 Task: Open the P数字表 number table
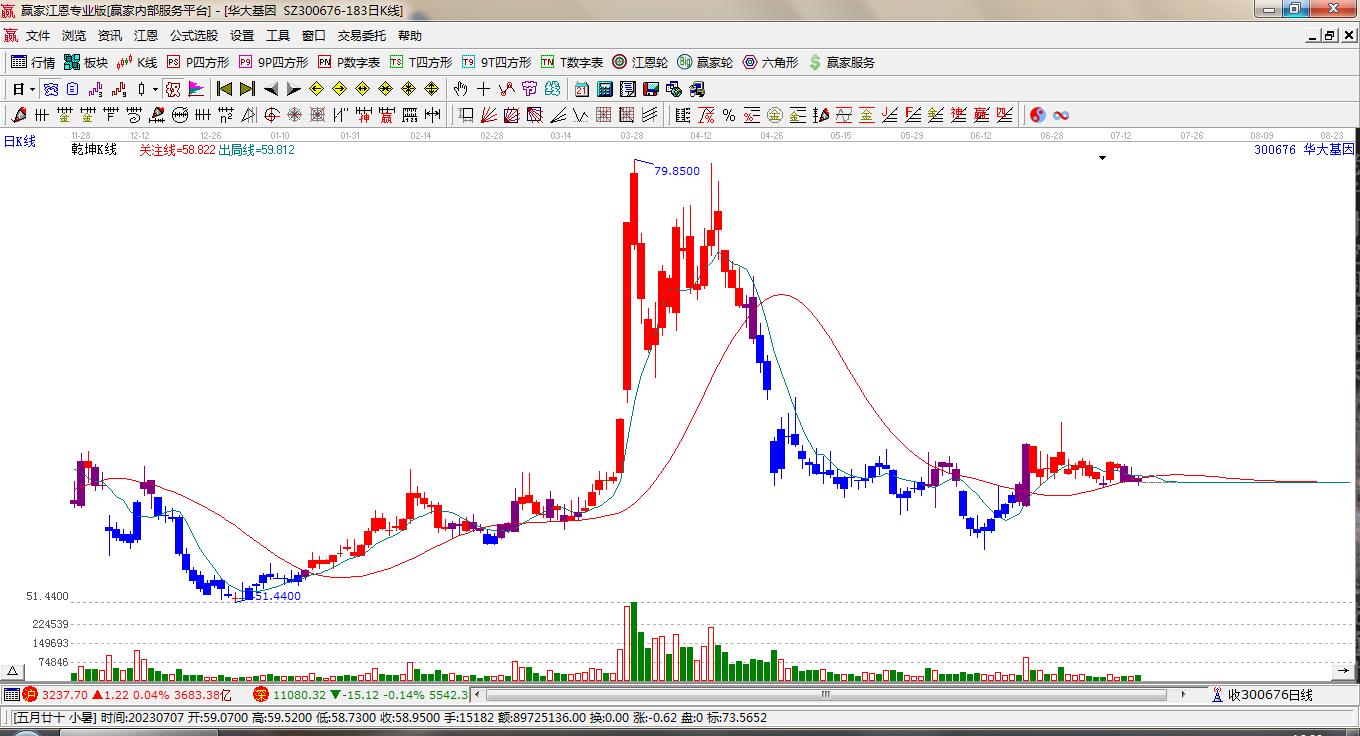349,62
